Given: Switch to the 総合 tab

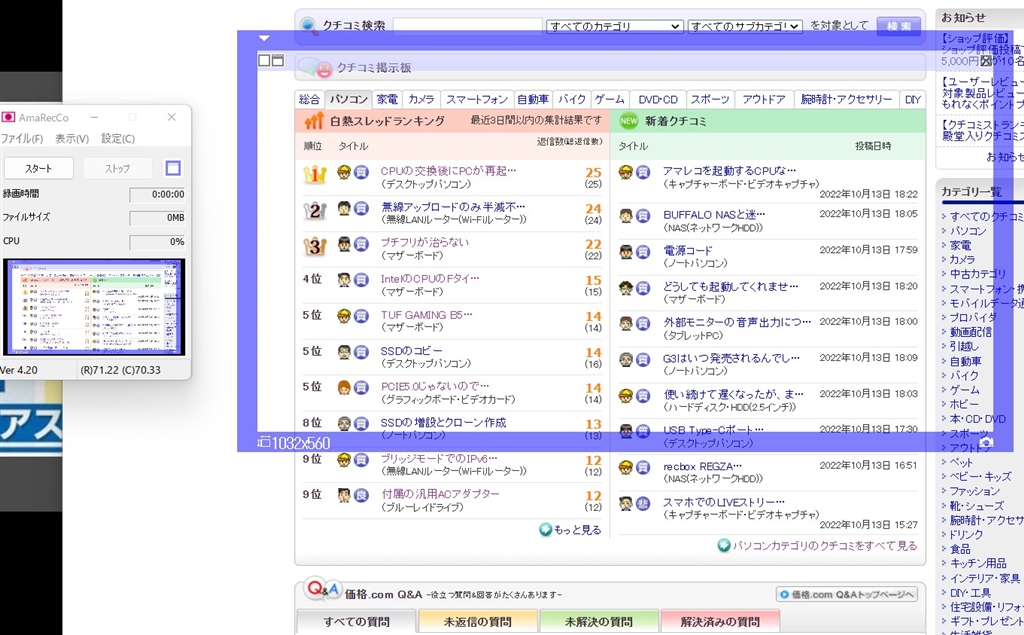Looking at the screenshot, I should click(310, 99).
